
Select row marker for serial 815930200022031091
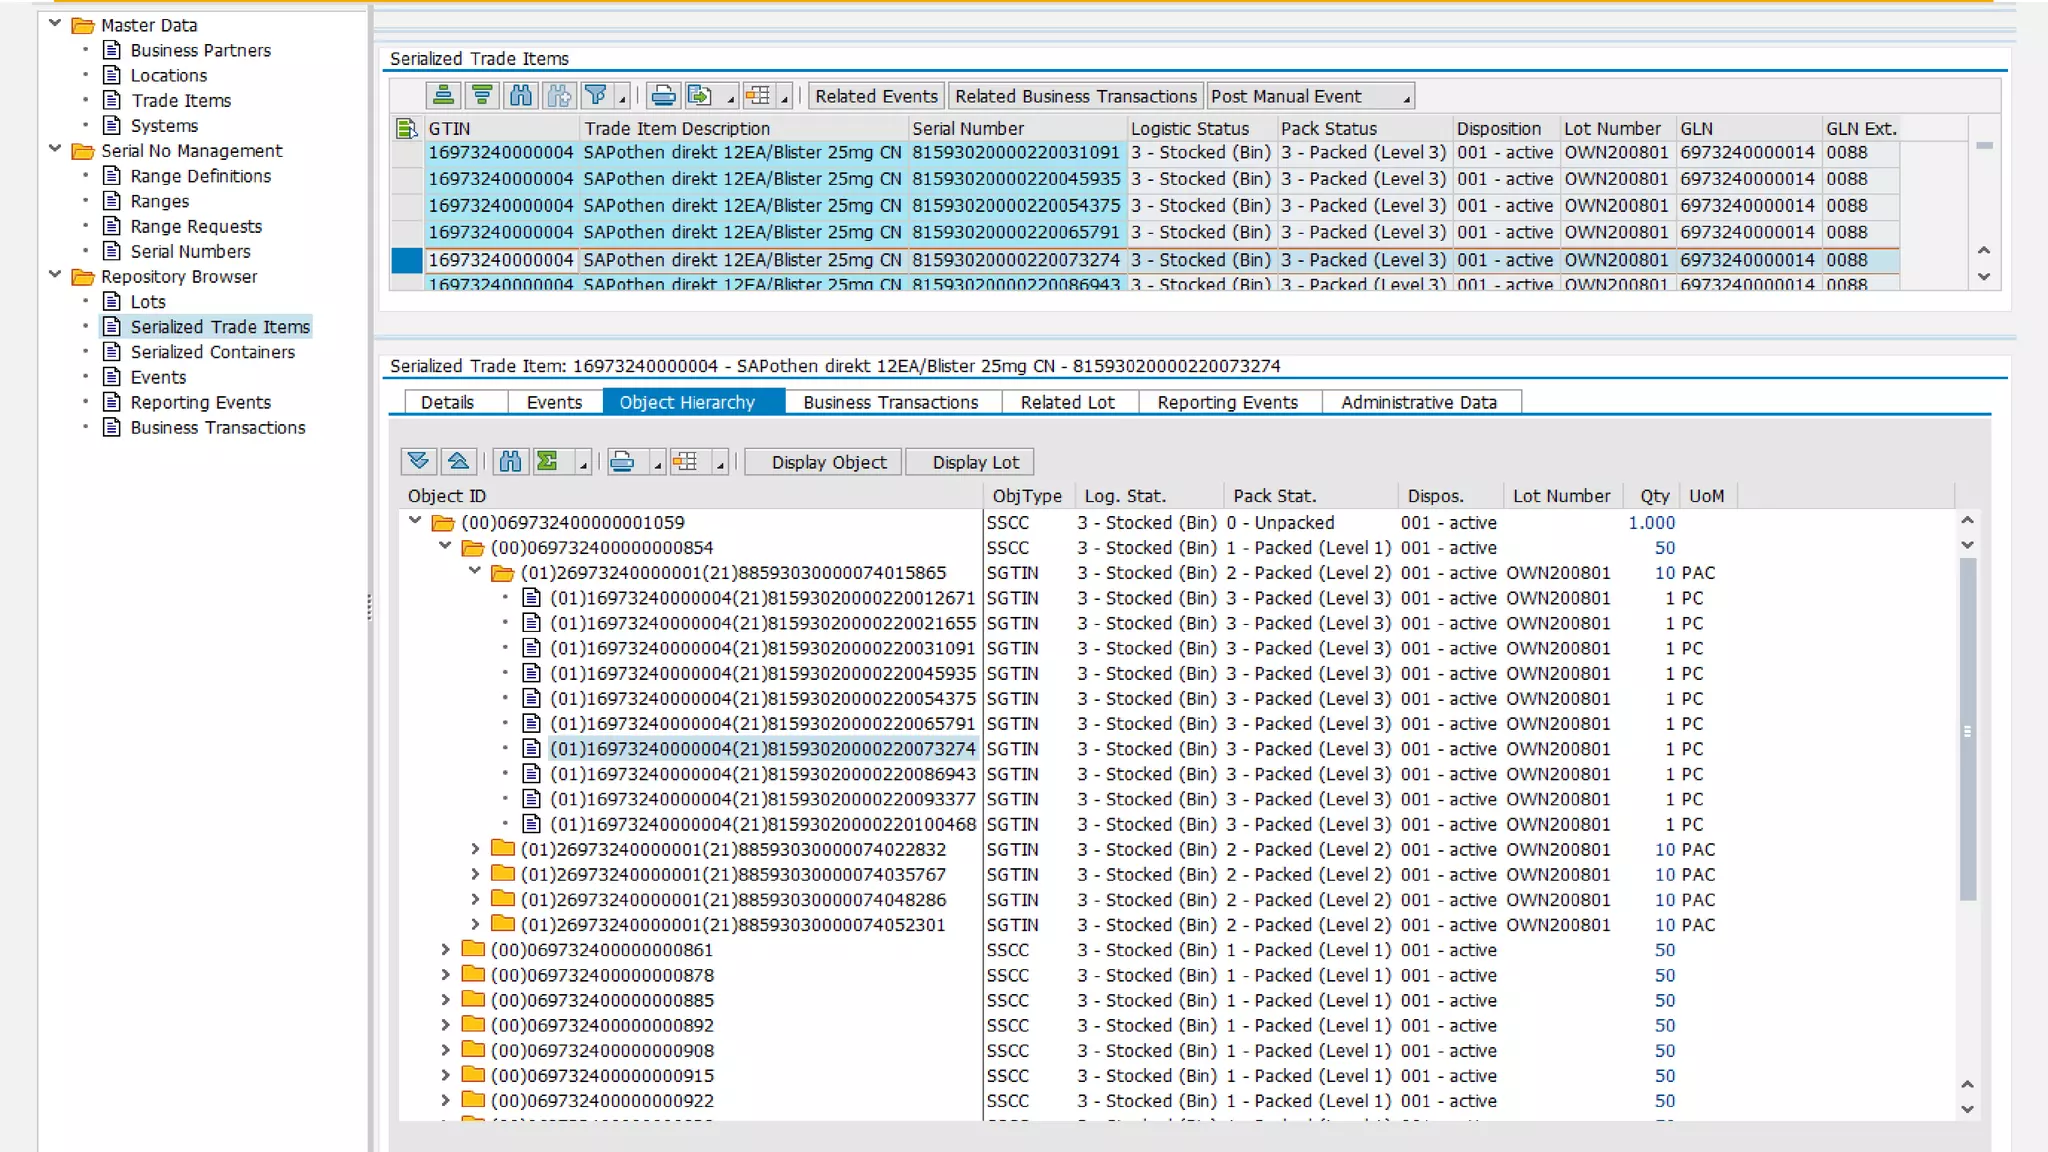(x=406, y=153)
